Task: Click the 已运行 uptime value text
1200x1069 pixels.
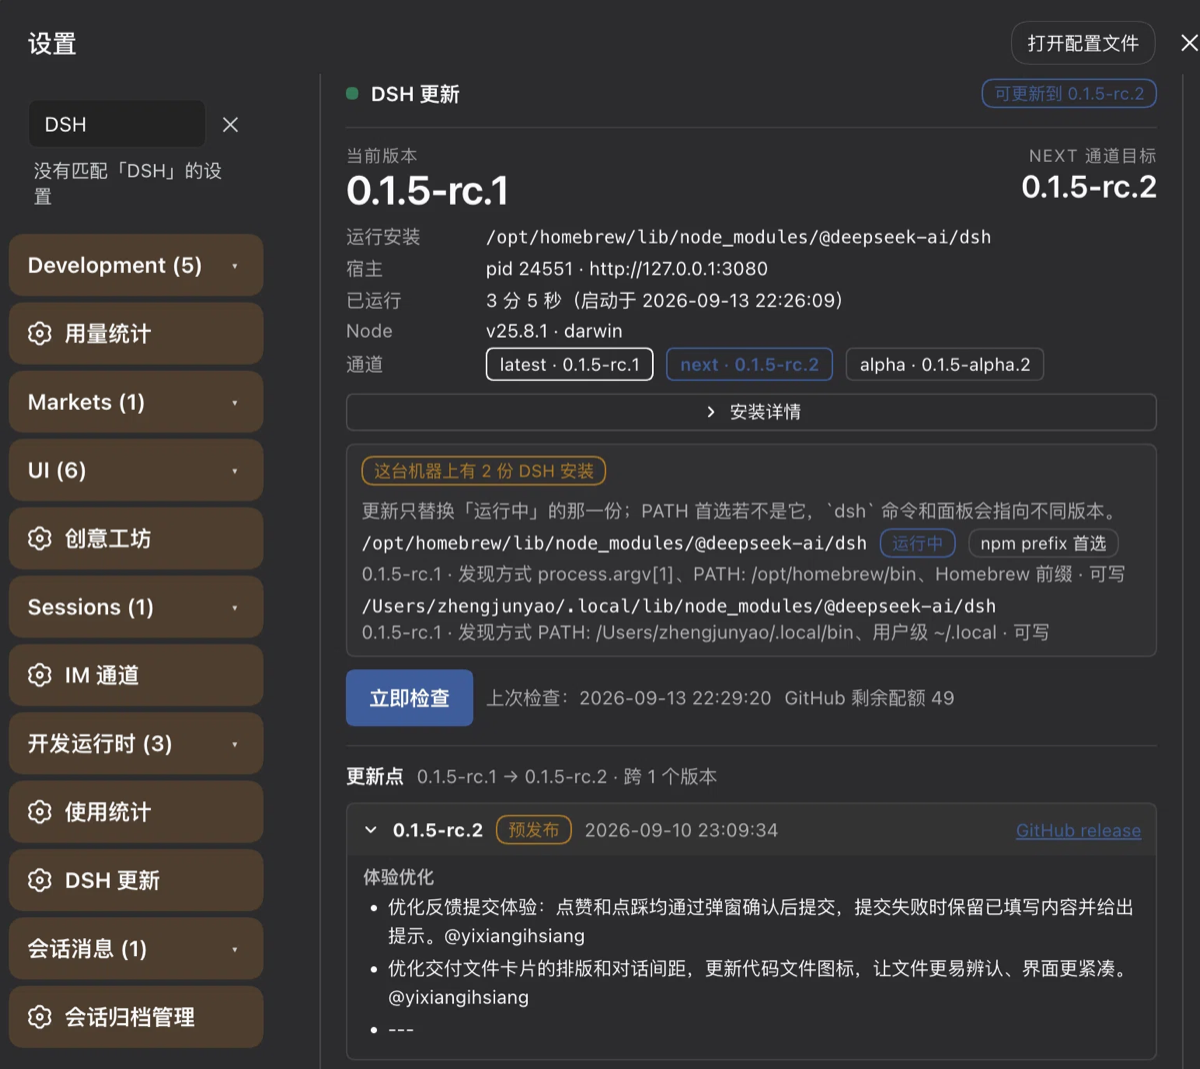Action: tap(665, 300)
